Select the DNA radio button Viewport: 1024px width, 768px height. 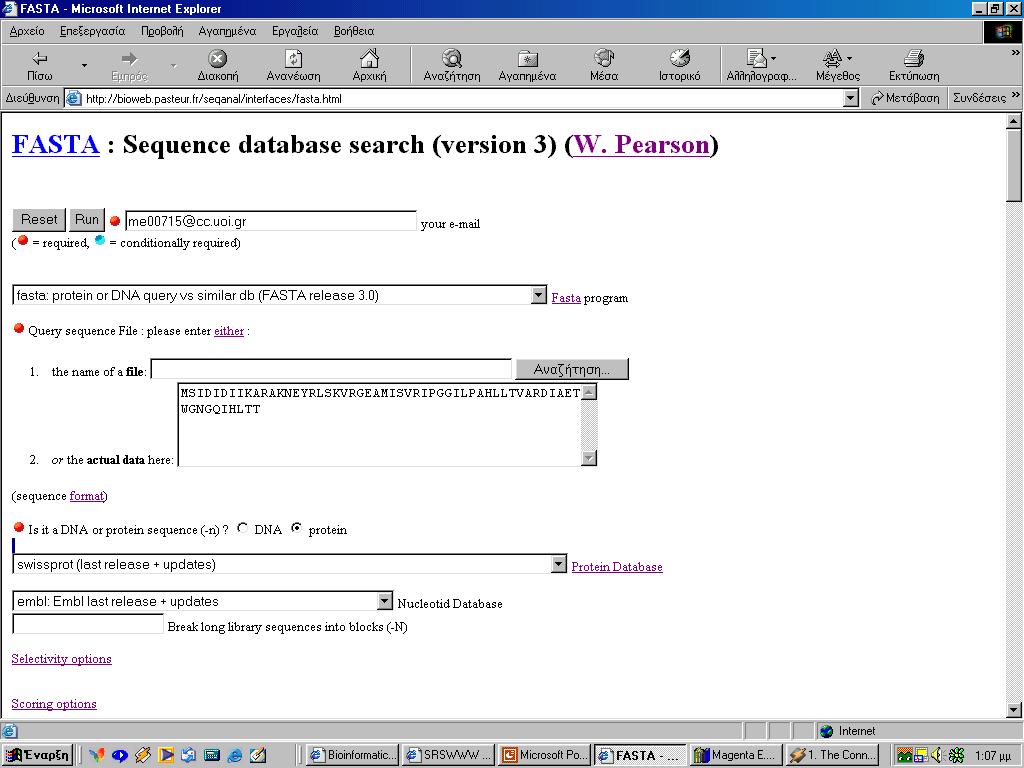(243, 528)
